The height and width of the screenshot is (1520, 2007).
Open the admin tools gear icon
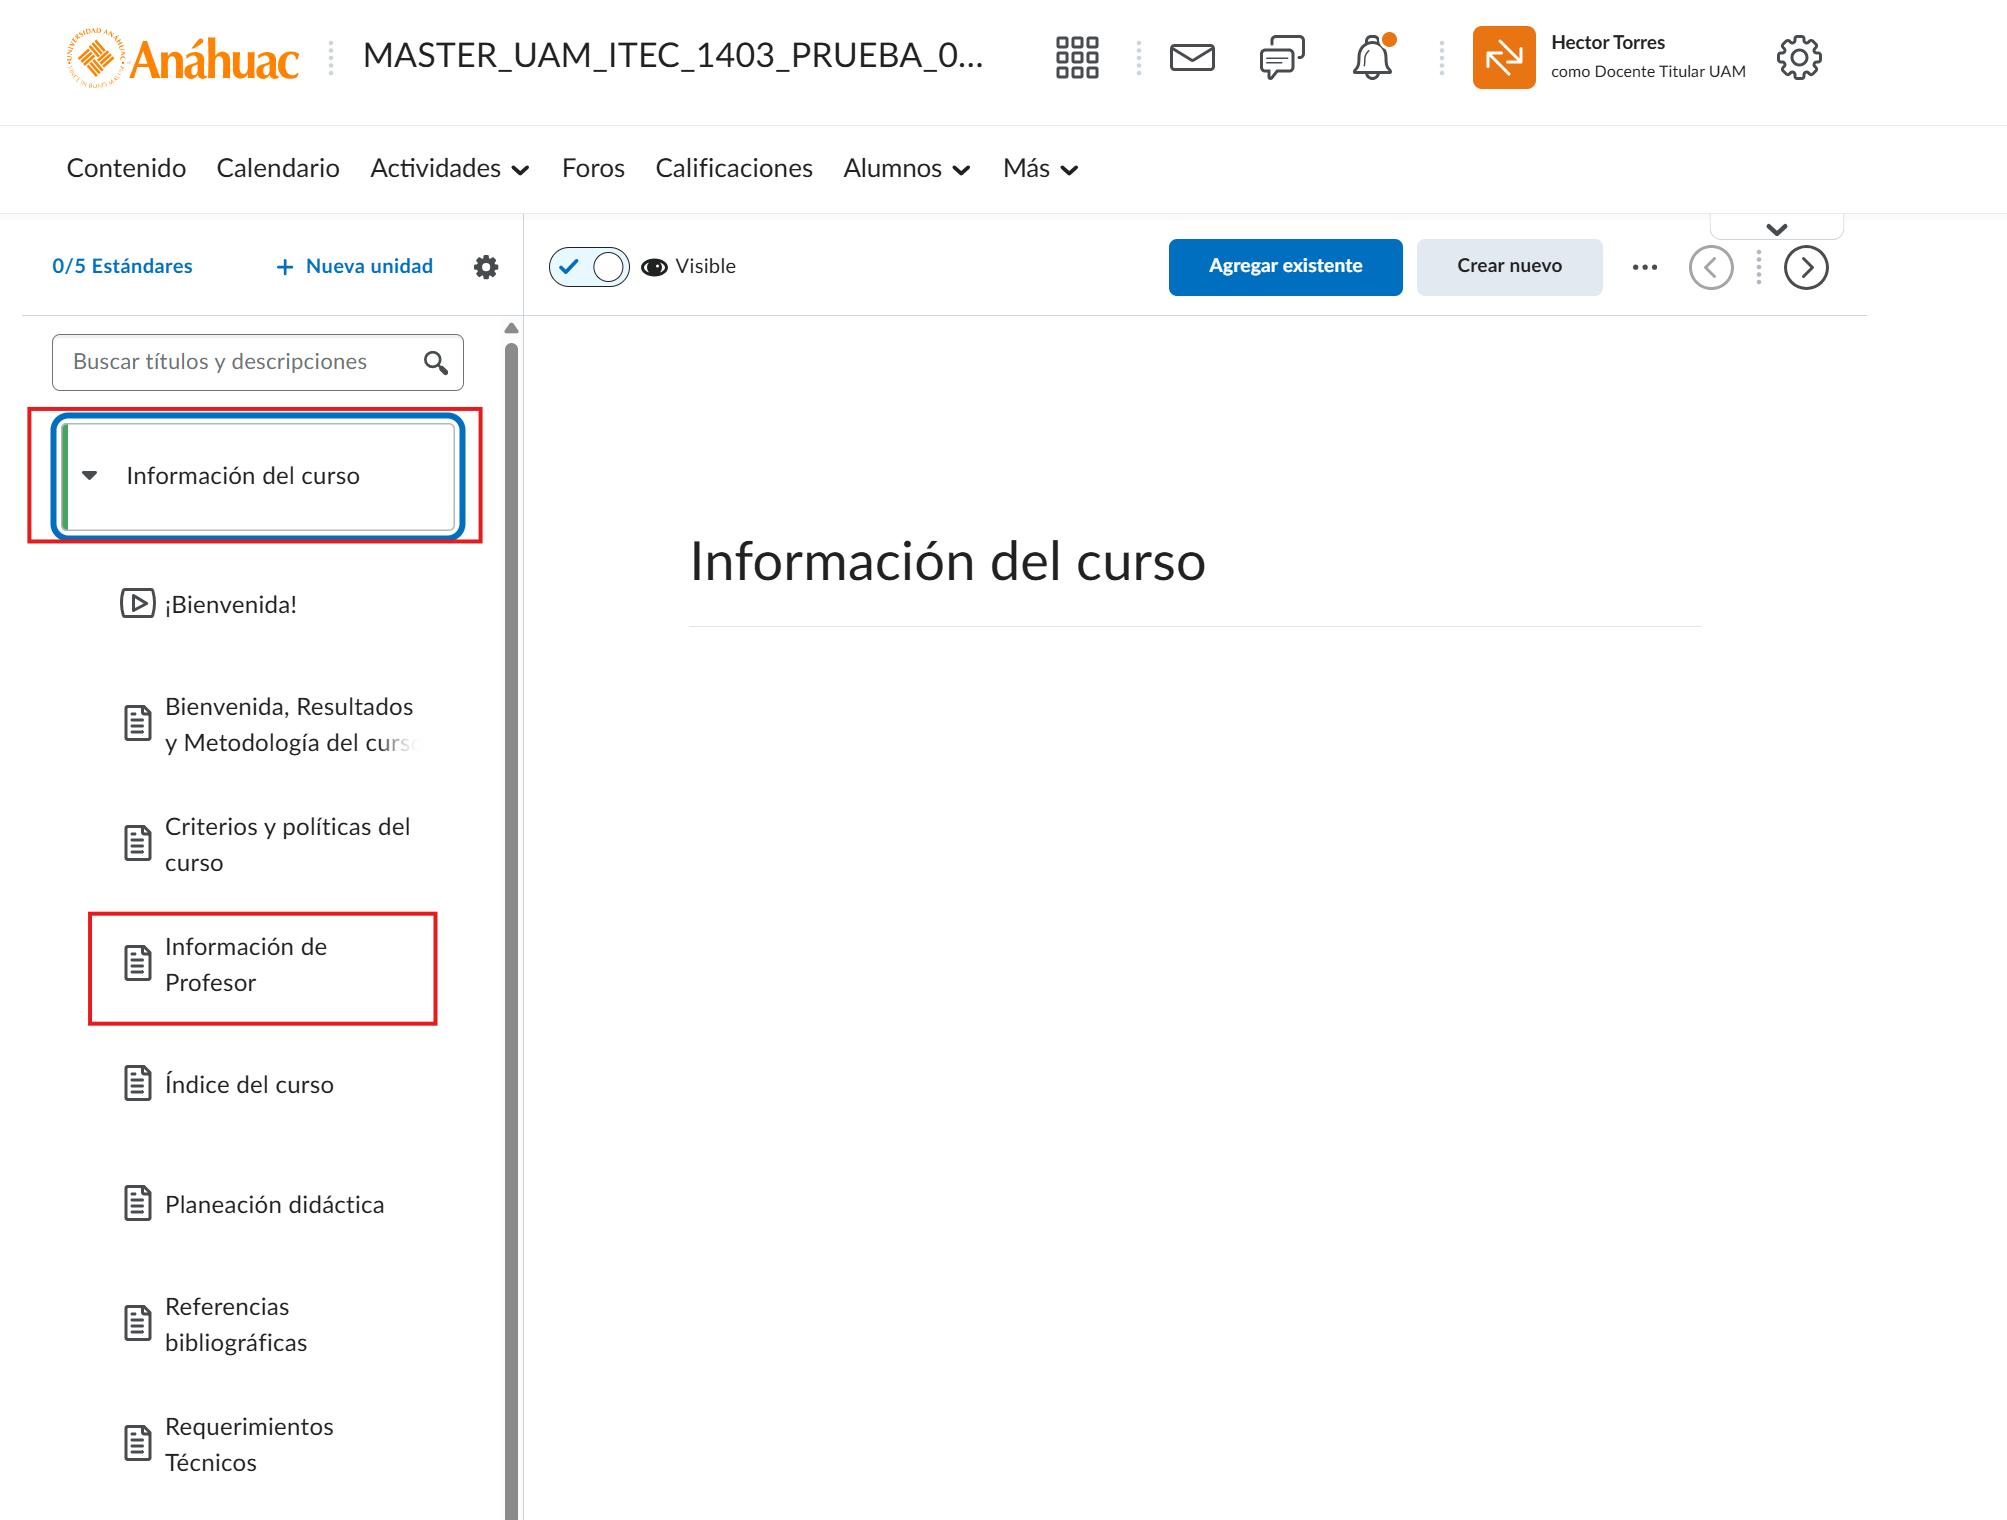1799,58
